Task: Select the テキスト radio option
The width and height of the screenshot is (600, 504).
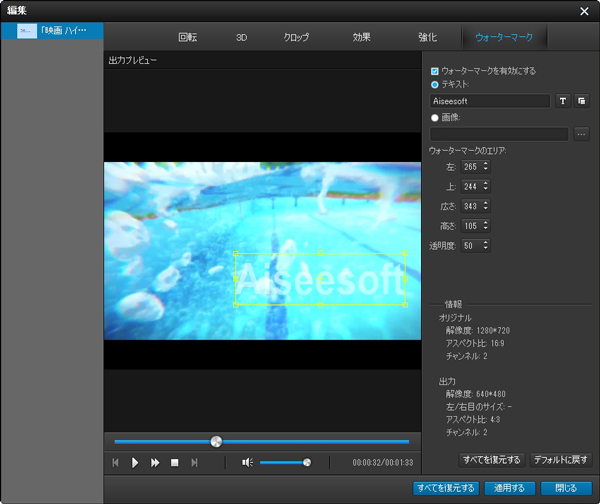Action: click(435, 85)
